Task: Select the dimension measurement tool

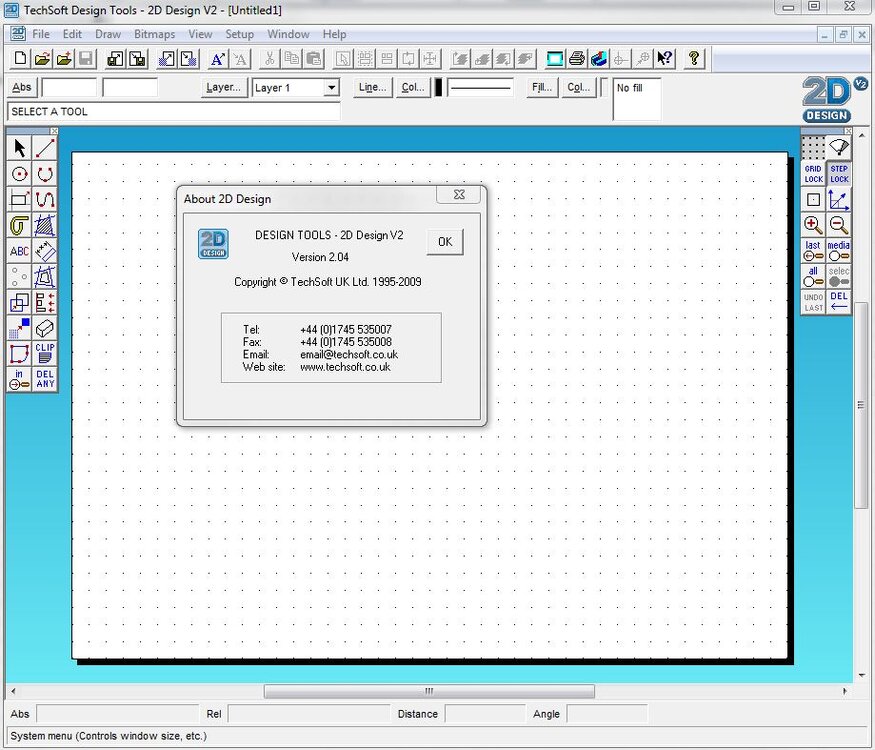Action: click(x=45, y=251)
